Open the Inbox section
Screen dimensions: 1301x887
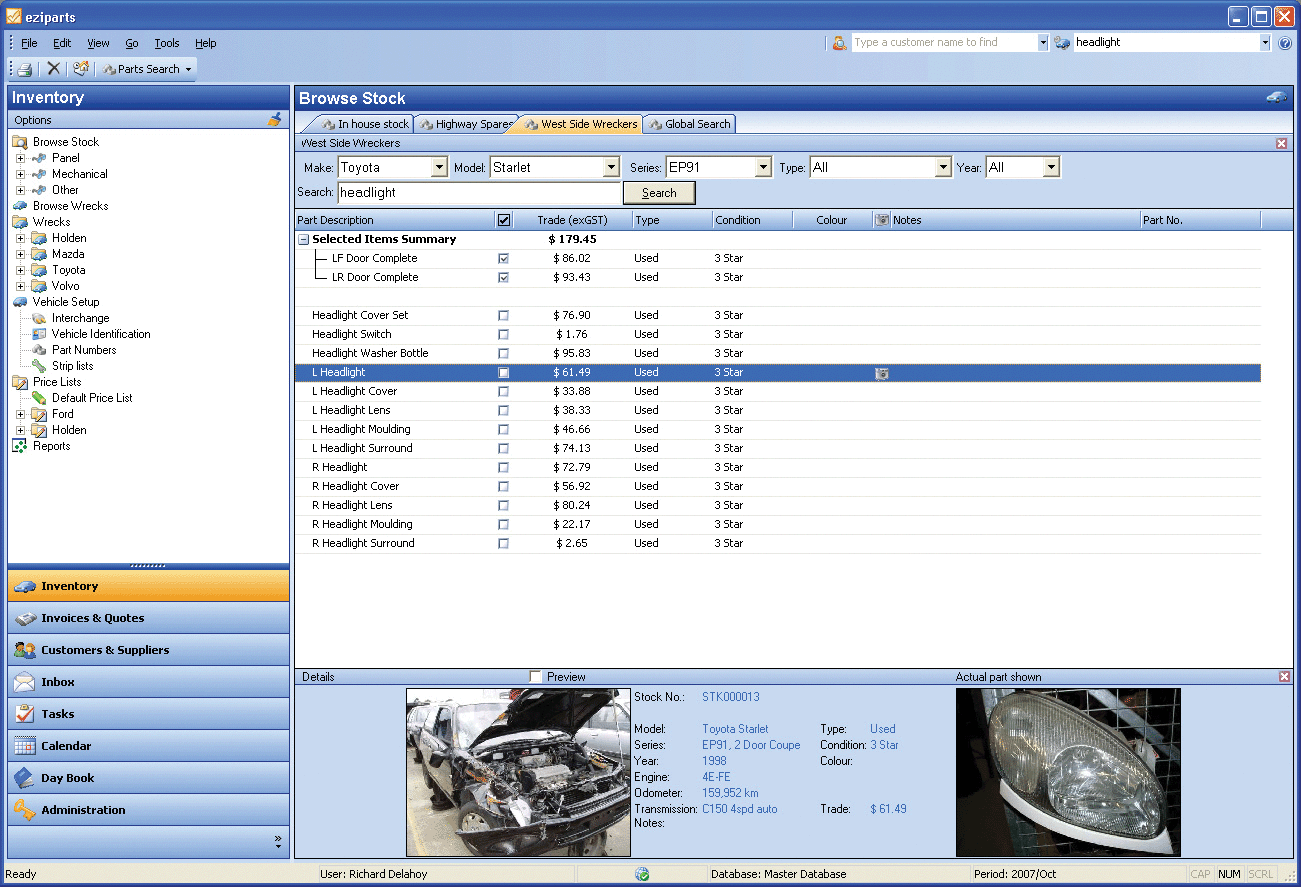(148, 682)
